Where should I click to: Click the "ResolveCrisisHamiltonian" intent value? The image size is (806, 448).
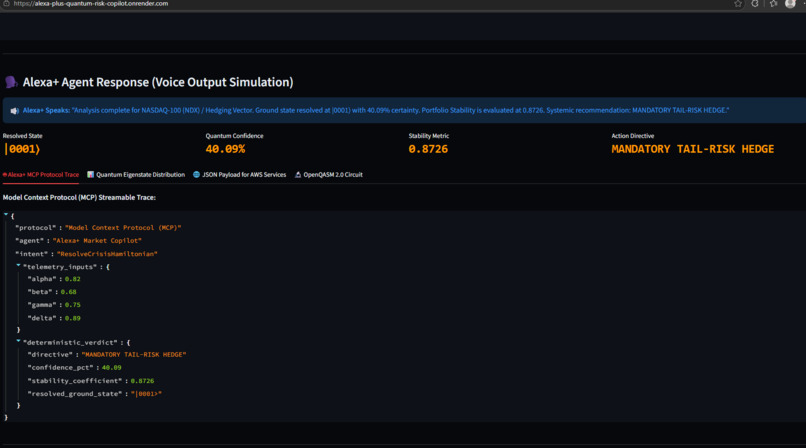coord(107,254)
